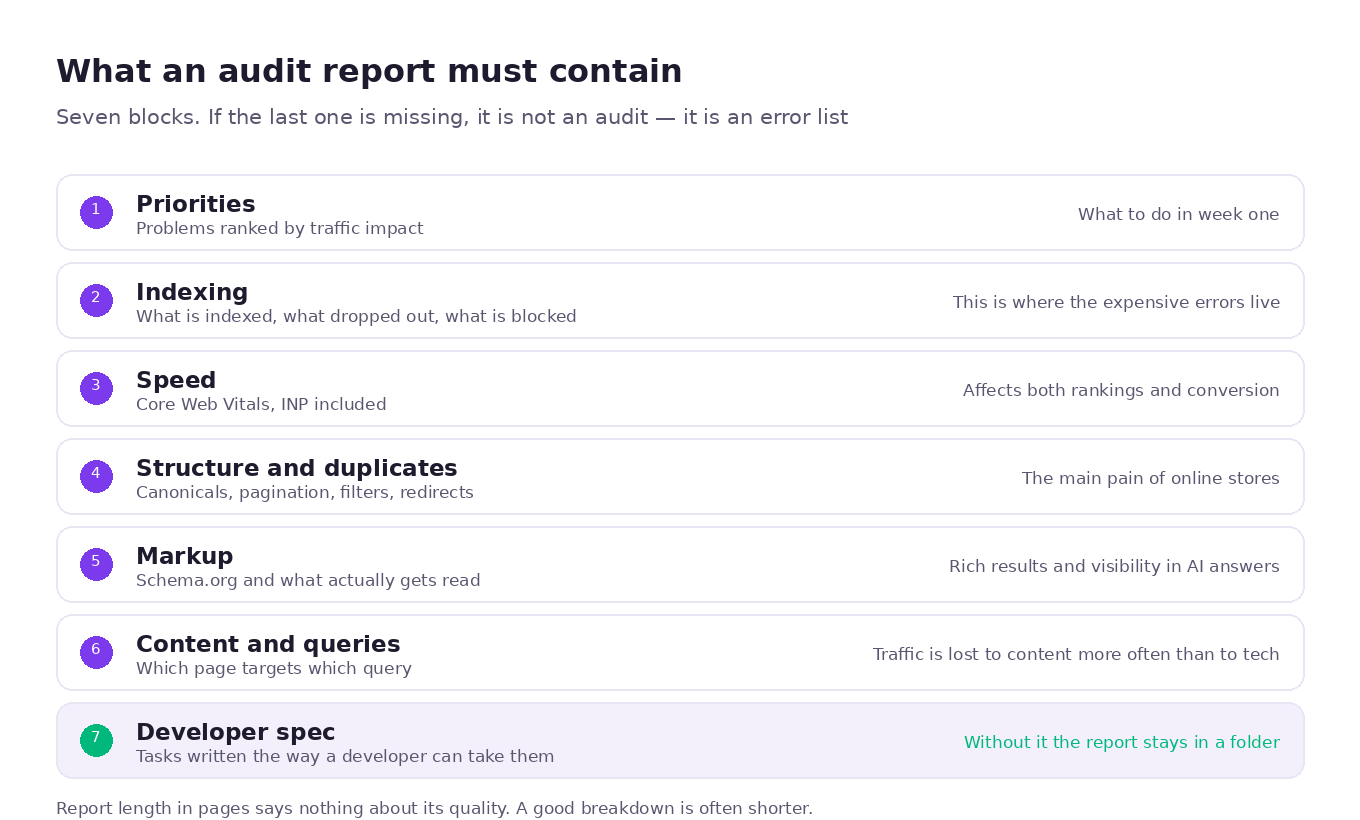Screen dimensions: 1360x820
Task: Select the Markup heading
Action: 185,557
